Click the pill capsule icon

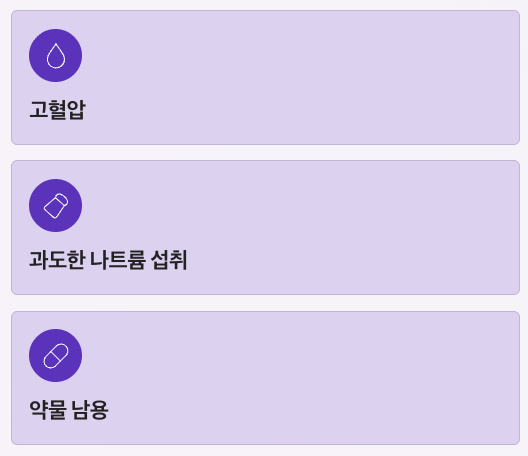pyautogui.click(x=56, y=356)
